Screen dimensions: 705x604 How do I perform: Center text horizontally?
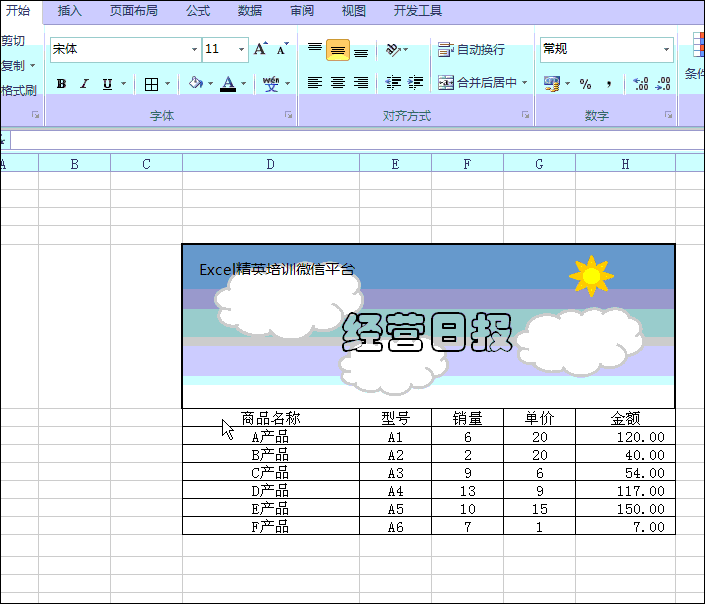pyautogui.click(x=338, y=83)
